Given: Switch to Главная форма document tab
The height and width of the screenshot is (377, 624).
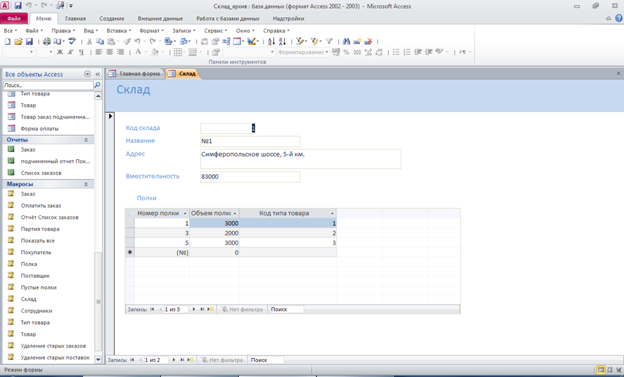Looking at the screenshot, I should [135, 74].
